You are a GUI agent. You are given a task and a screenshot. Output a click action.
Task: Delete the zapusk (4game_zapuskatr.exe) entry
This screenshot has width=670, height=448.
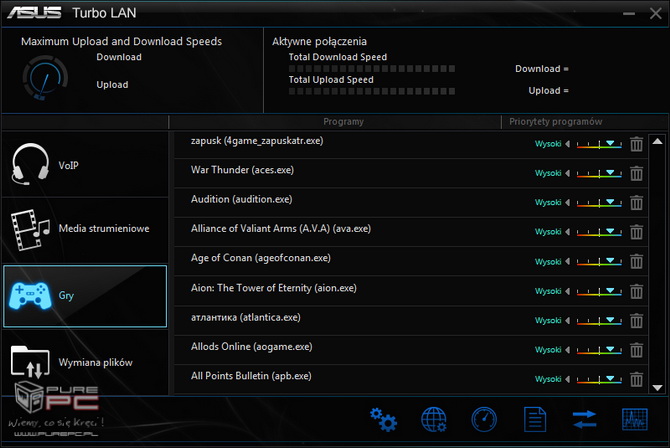pos(636,144)
